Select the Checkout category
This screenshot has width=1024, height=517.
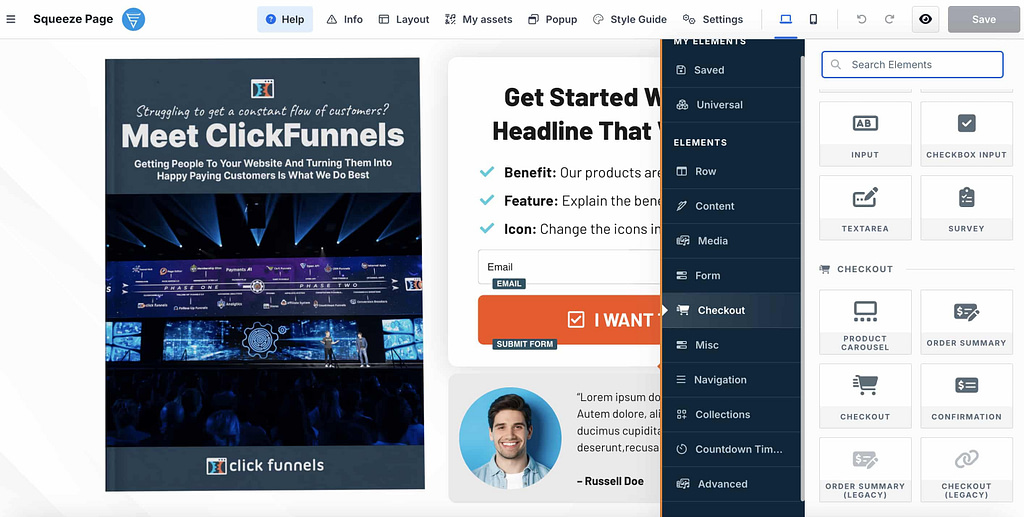[732, 310]
